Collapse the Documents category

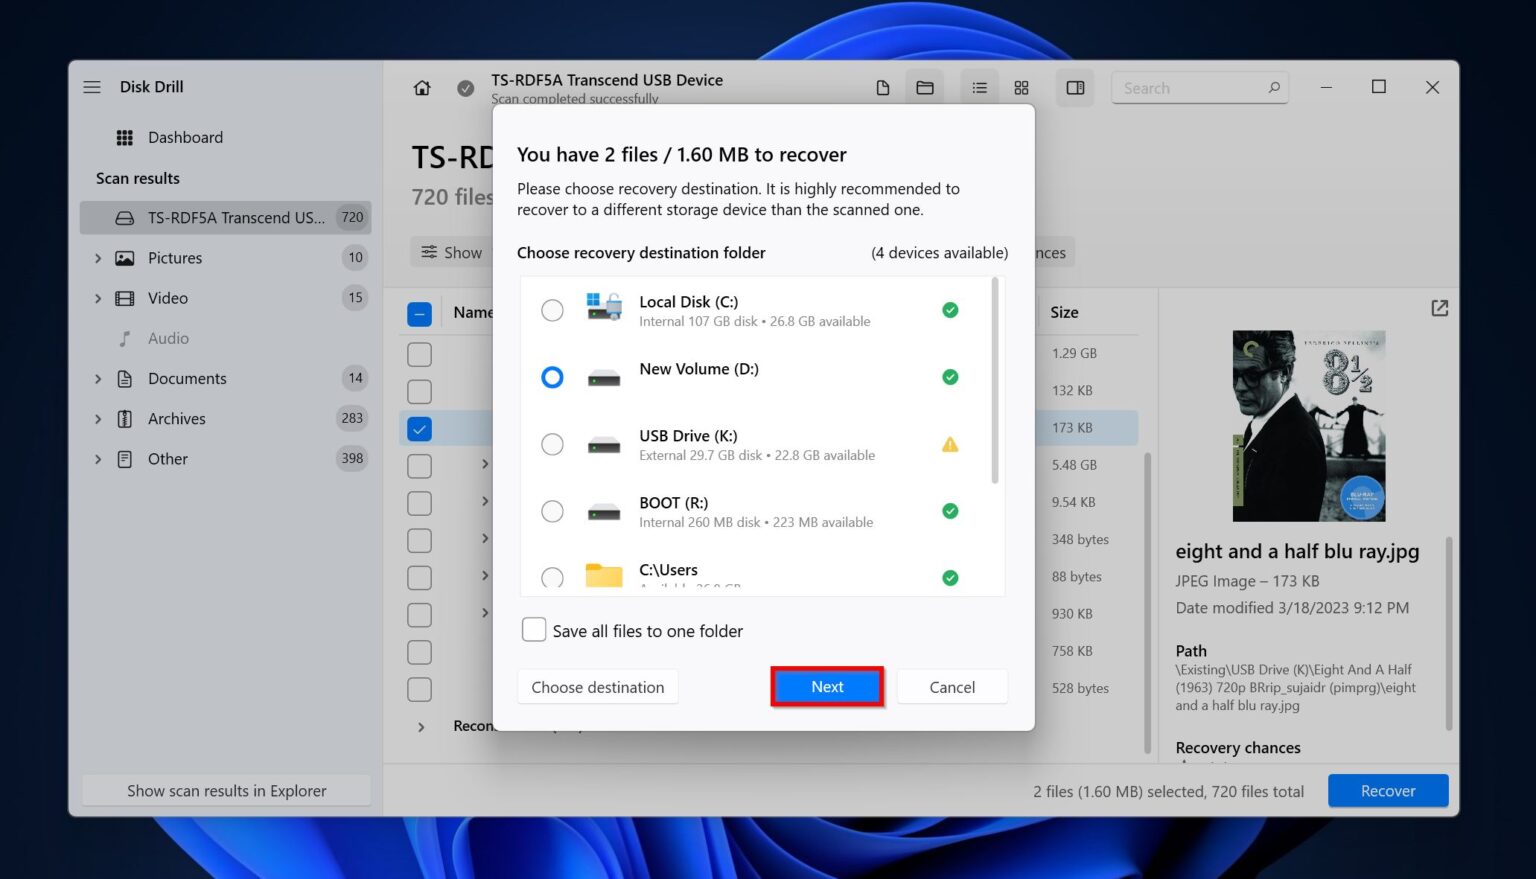click(x=98, y=378)
